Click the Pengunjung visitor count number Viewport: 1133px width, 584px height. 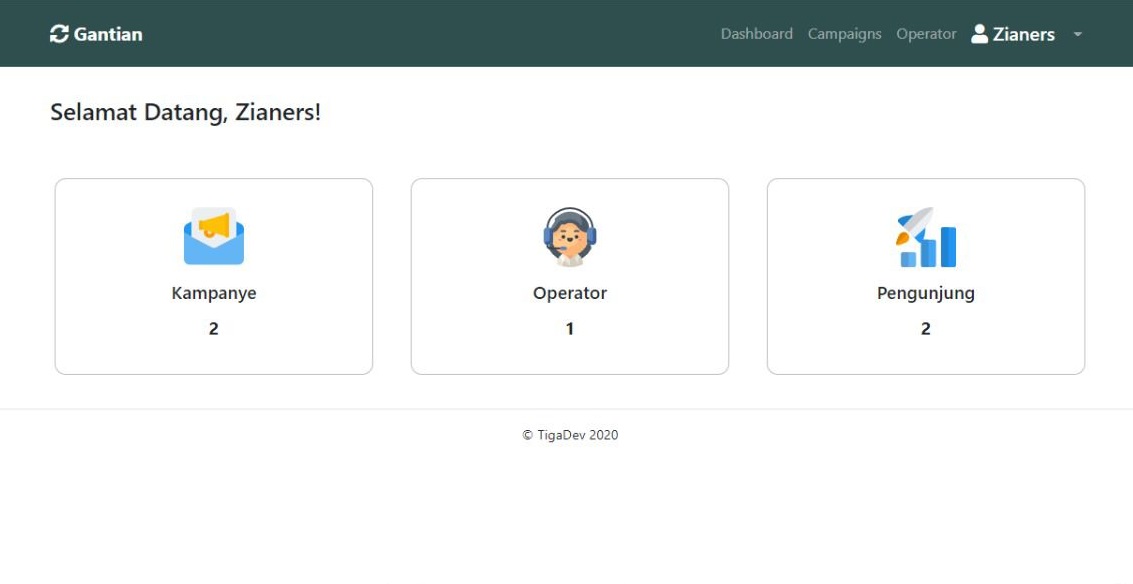[926, 328]
